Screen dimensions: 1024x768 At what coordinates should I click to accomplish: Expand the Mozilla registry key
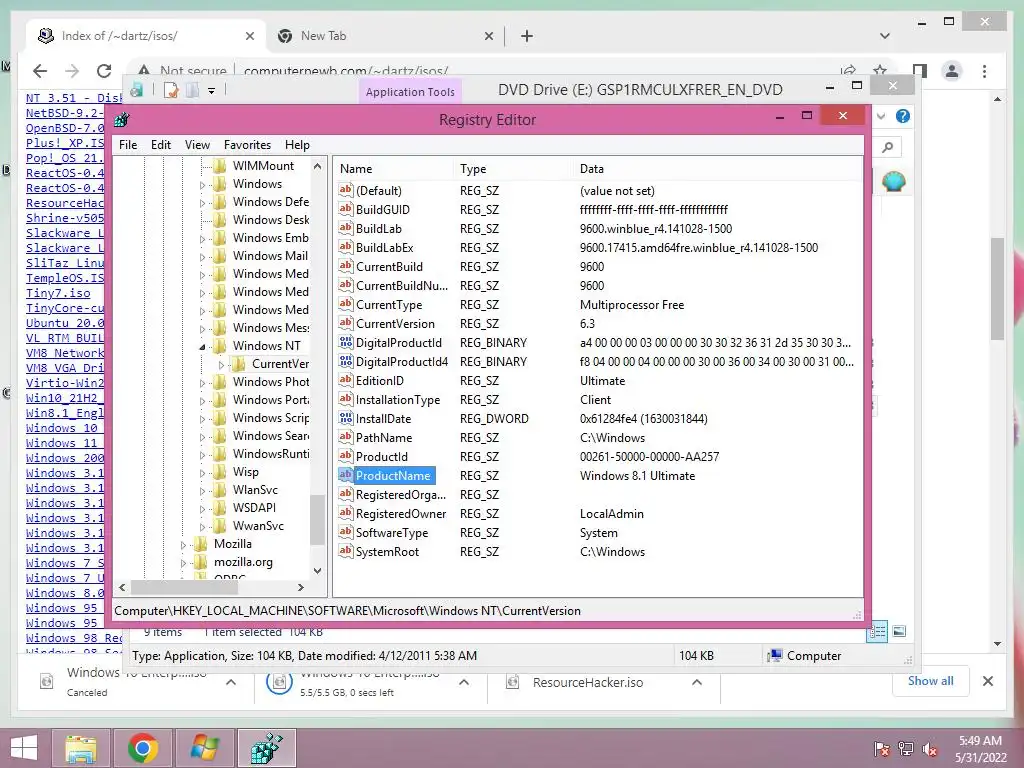click(x=184, y=545)
